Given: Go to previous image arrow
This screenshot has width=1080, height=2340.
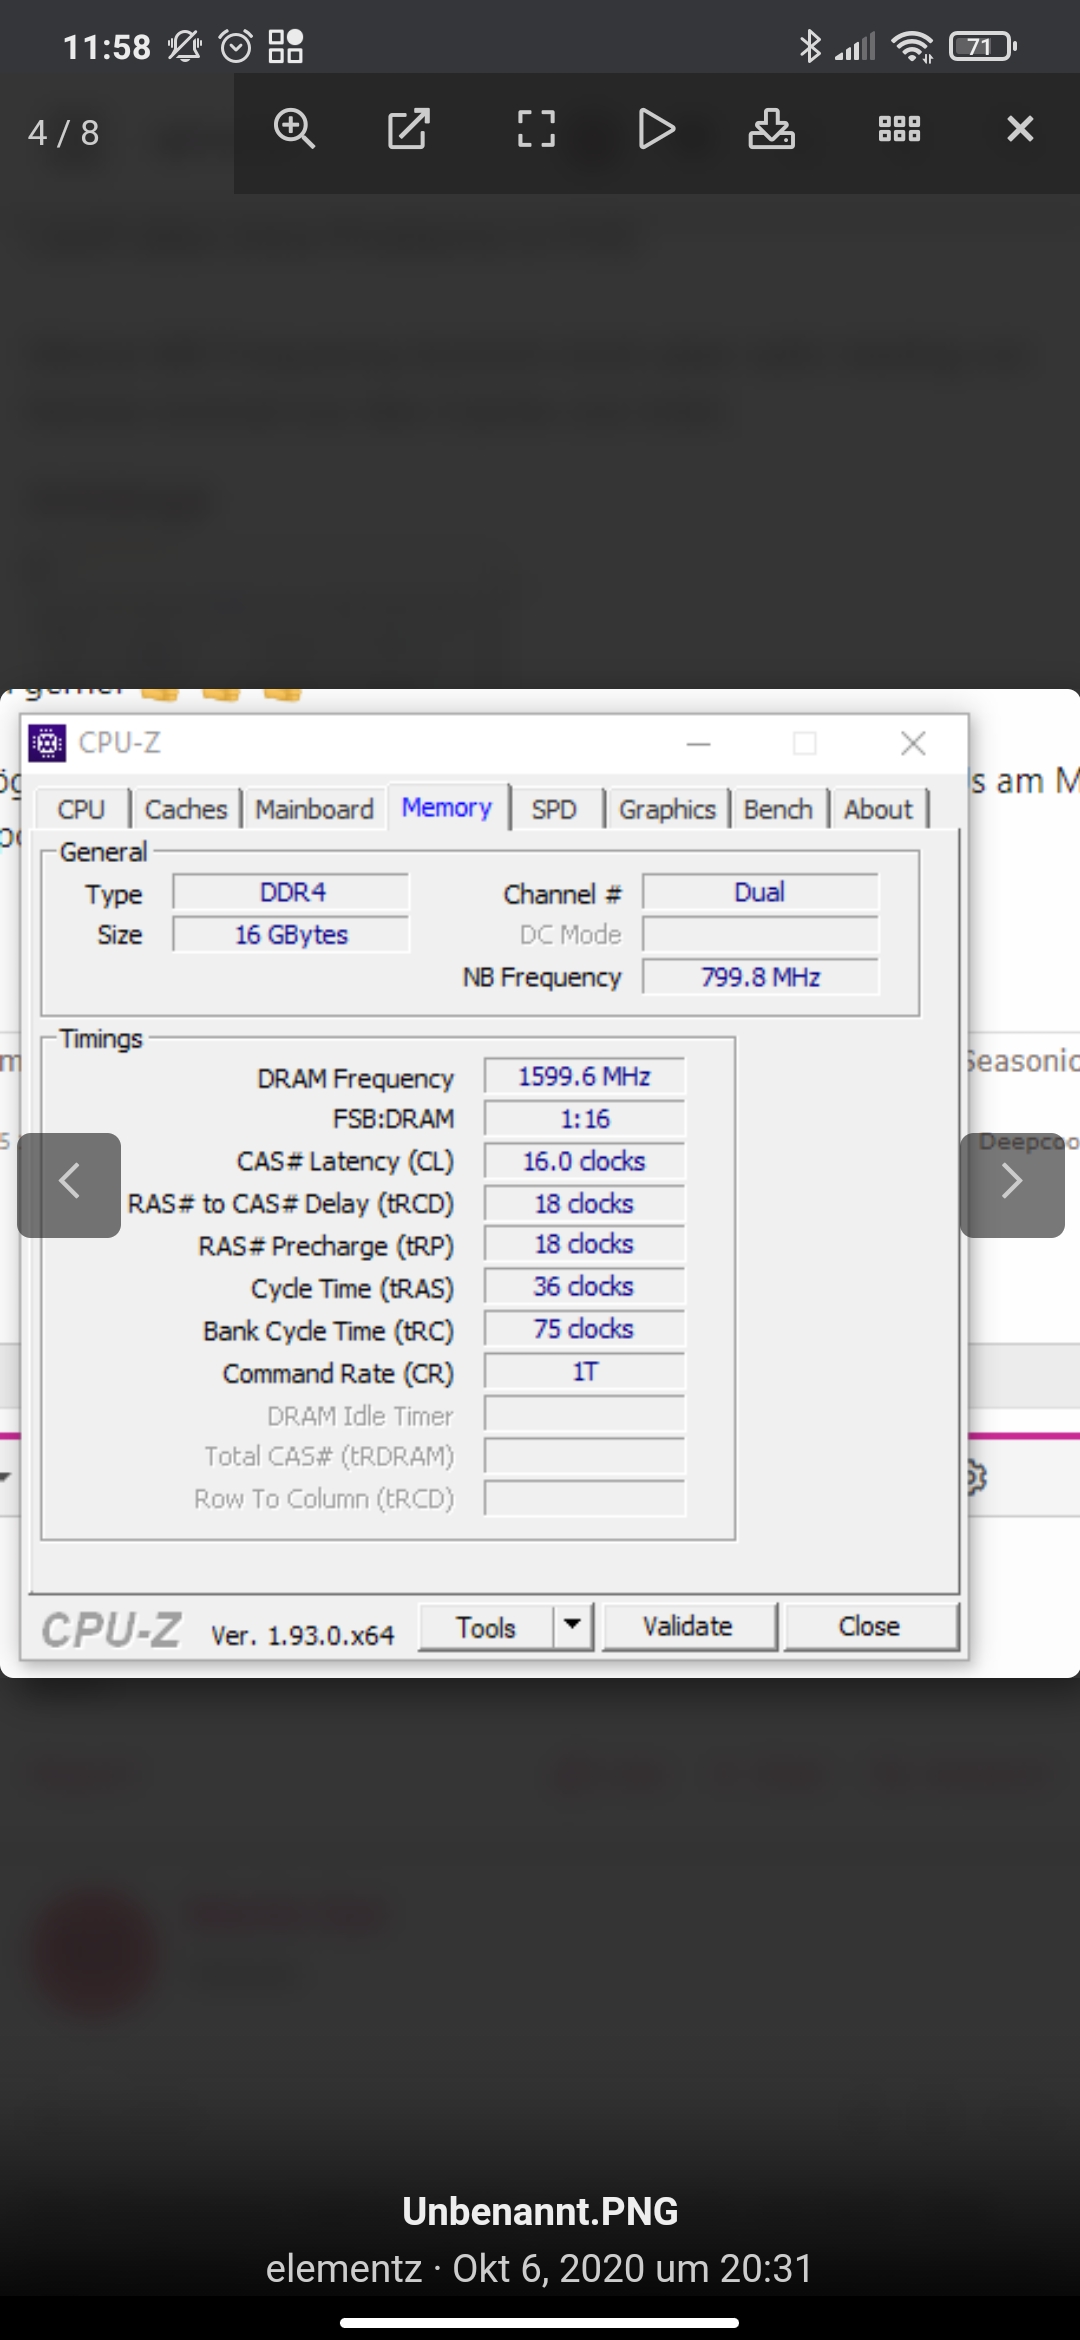Looking at the screenshot, I should coord(69,1185).
